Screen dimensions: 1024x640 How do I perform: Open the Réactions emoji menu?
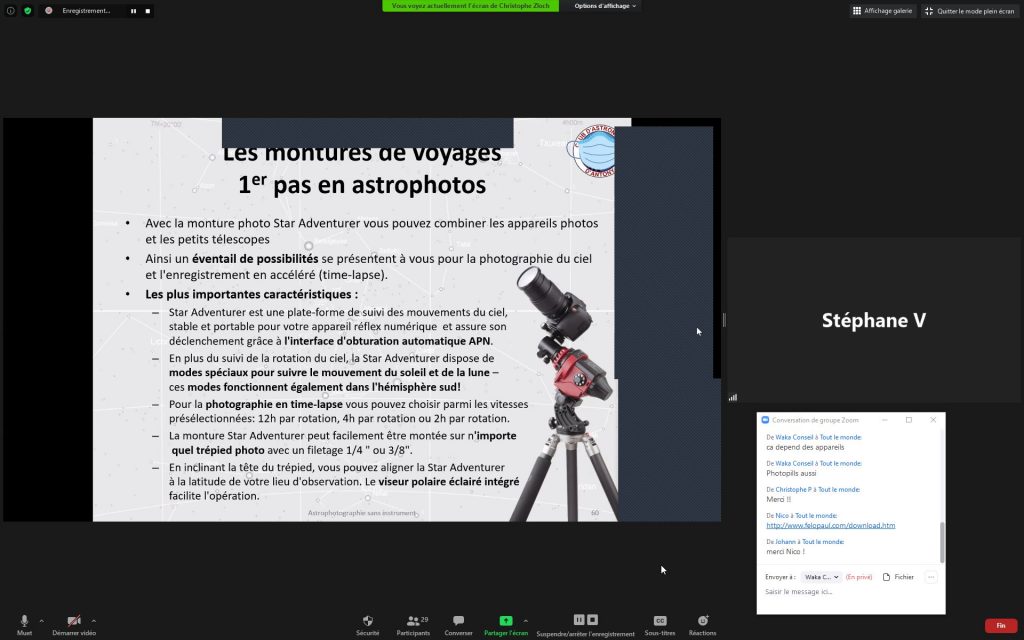(702, 624)
